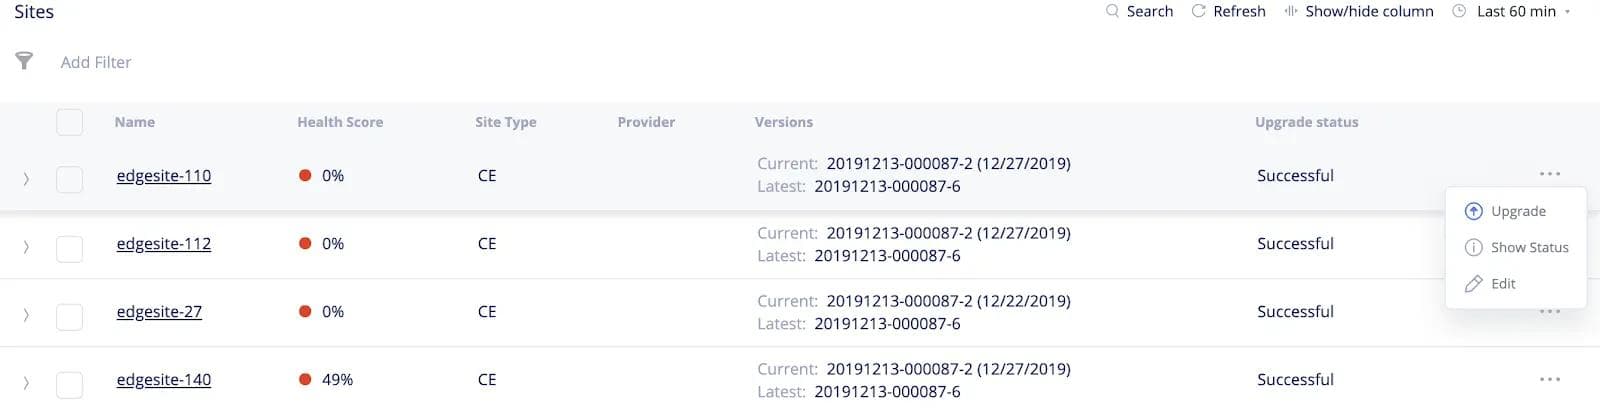Image resolution: width=1600 pixels, height=414 pixels.
Task: Click the Search magnifier icon
Action: [x=1112, y=11]
